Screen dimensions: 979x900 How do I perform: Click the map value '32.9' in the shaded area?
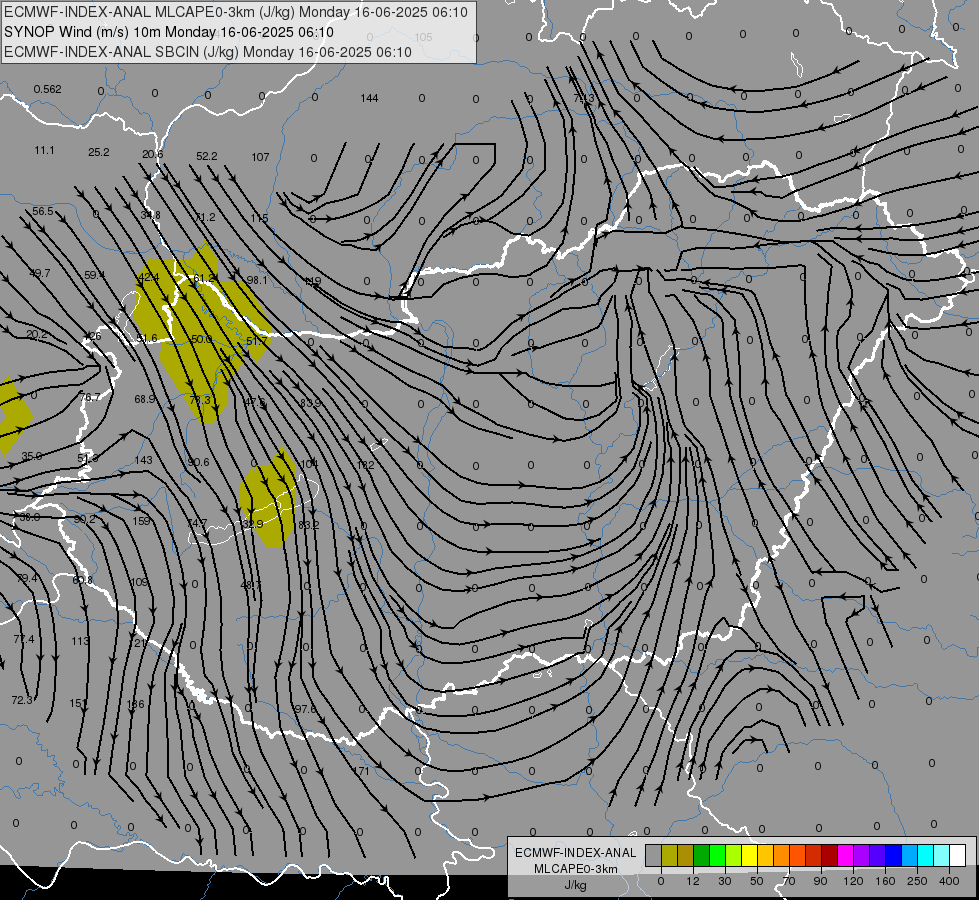pos(253,524)
